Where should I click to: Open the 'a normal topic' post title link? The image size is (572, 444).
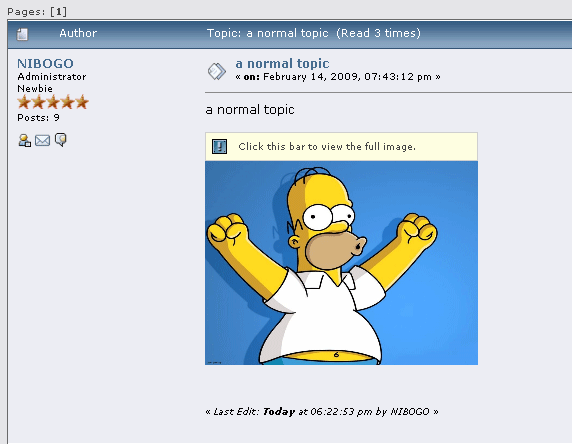[x=282, y=63]
